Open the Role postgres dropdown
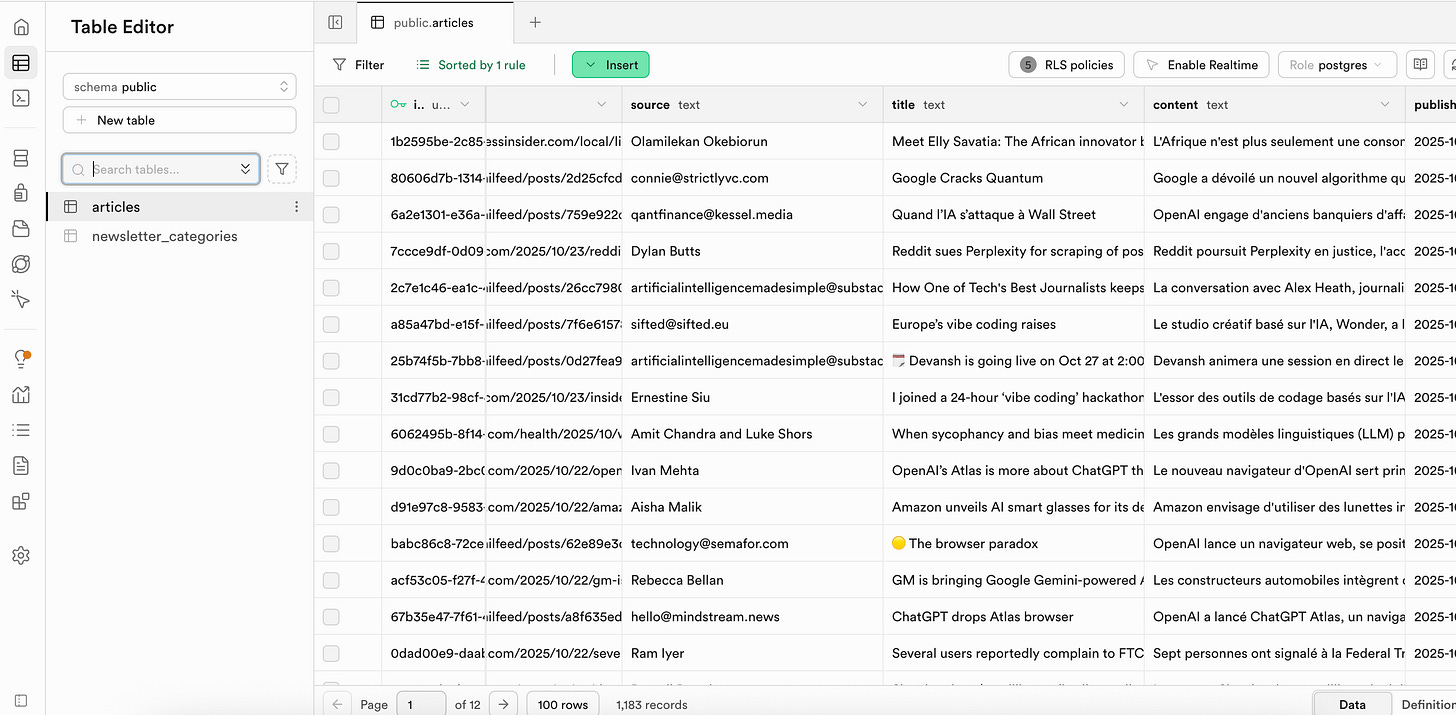Viewport: 1456px width, 715px height. [x=1336, y=65]
